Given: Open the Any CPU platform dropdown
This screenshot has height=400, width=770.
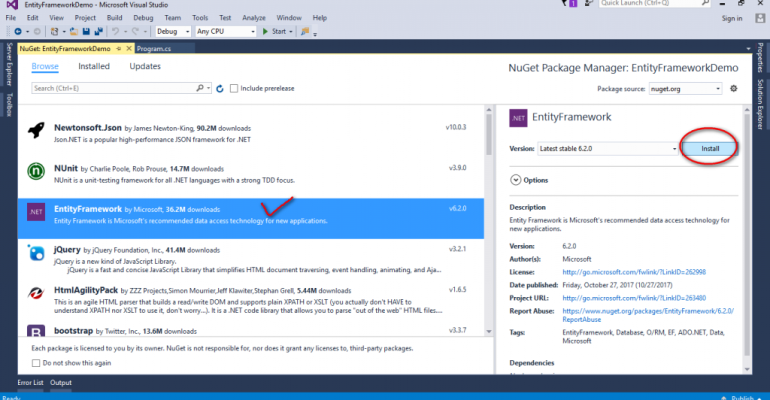Looking at the screenshot, I should [x=225, y=31].
